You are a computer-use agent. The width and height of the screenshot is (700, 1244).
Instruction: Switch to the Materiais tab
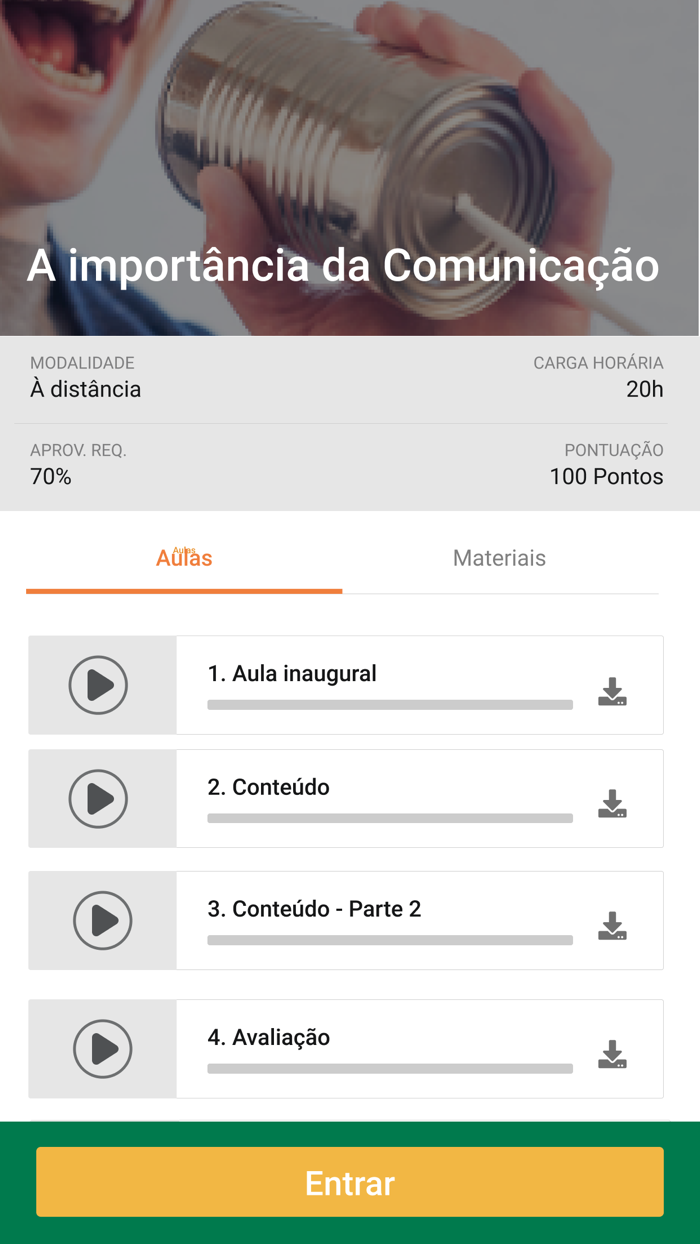(x=499, y=558)
